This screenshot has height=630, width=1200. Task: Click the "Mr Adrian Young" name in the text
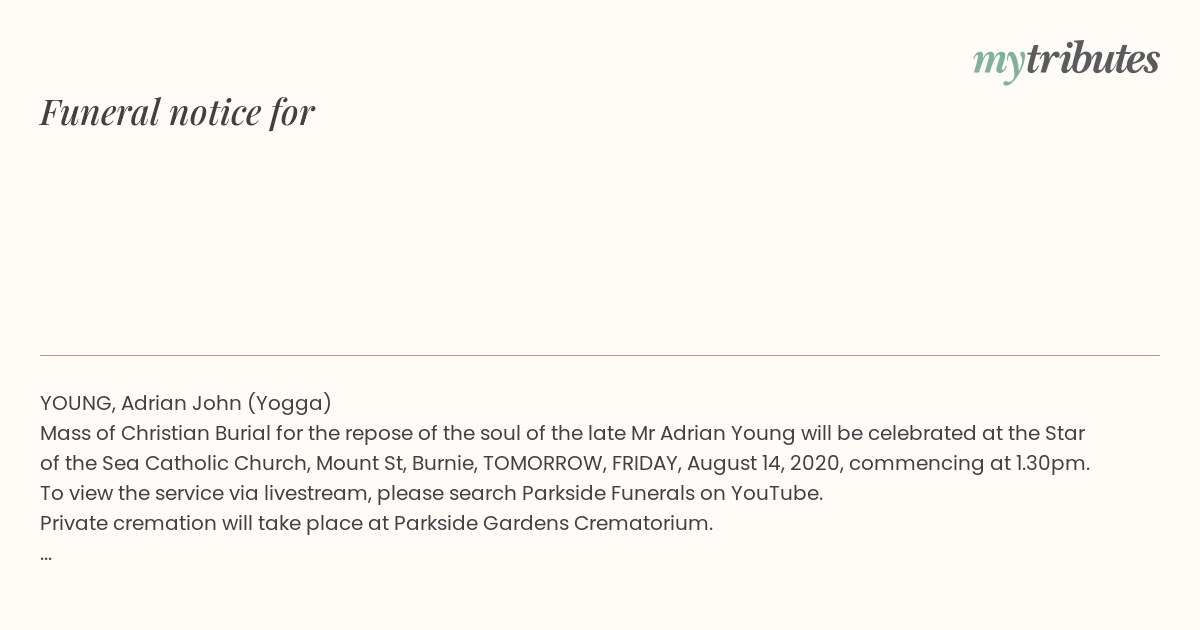[713, 433]
